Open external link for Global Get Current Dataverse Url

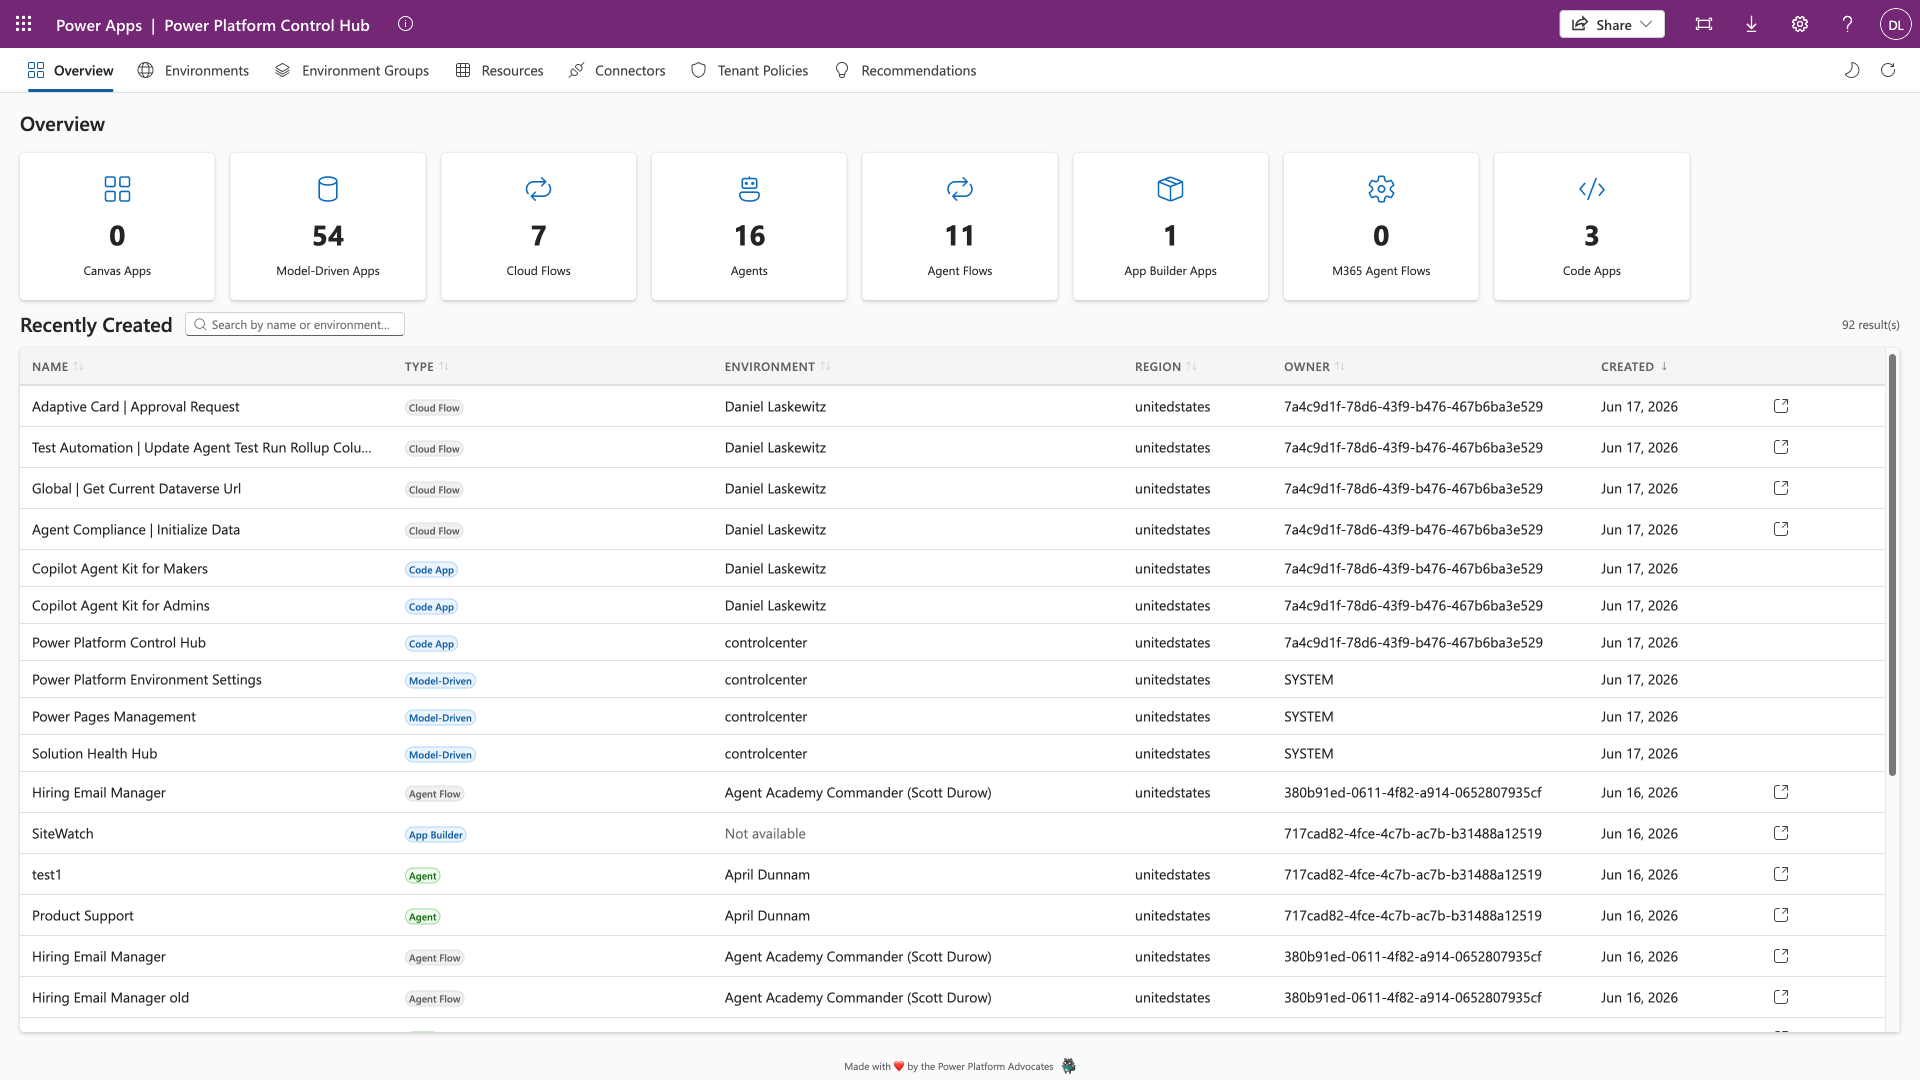pyautogui.click(x=1781, y=488)
